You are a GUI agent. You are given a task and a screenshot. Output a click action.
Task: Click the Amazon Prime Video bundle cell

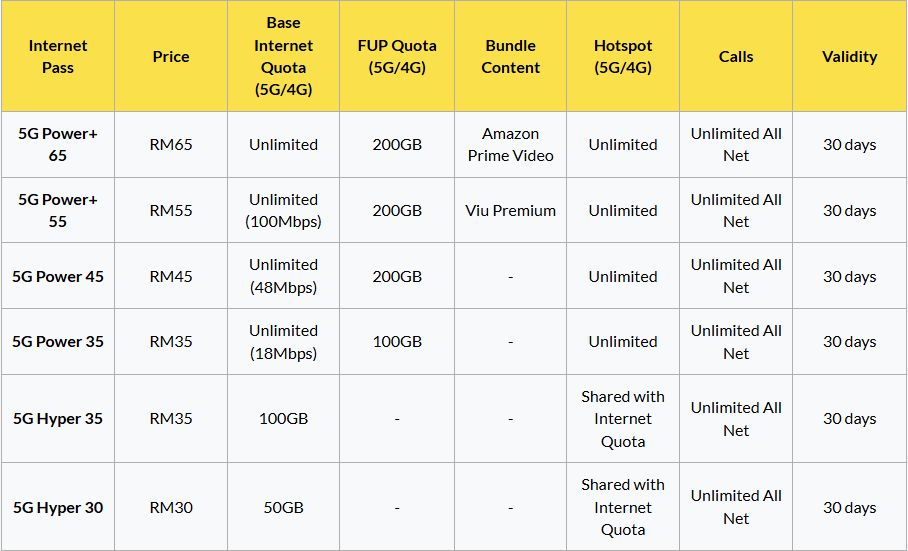point(510,144)
